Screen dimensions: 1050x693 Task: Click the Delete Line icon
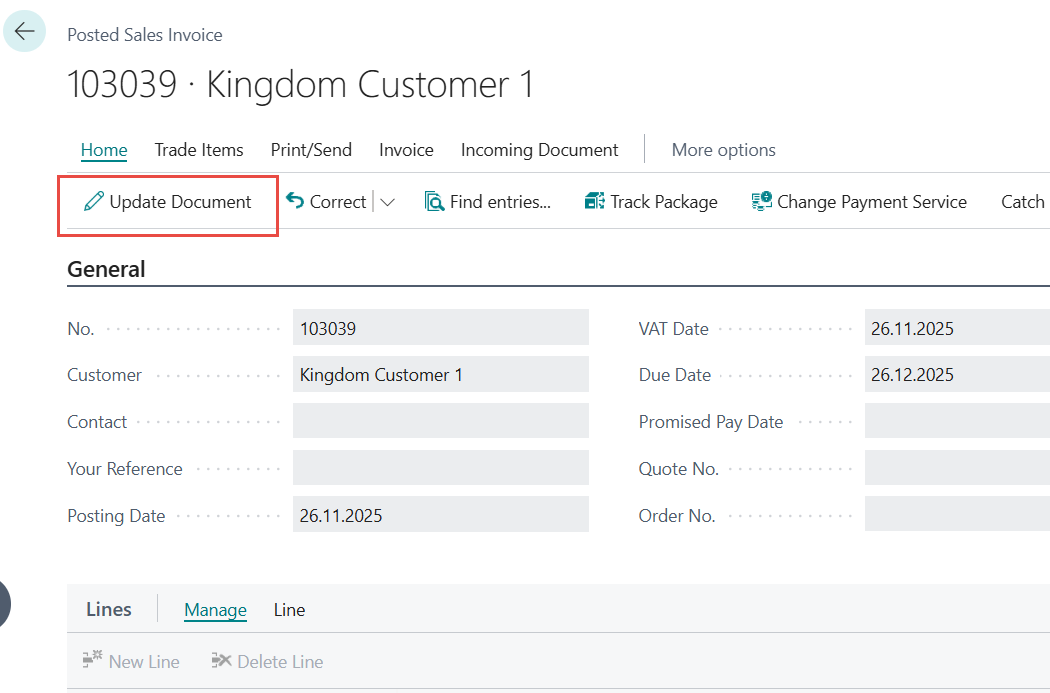coord(222,661)
